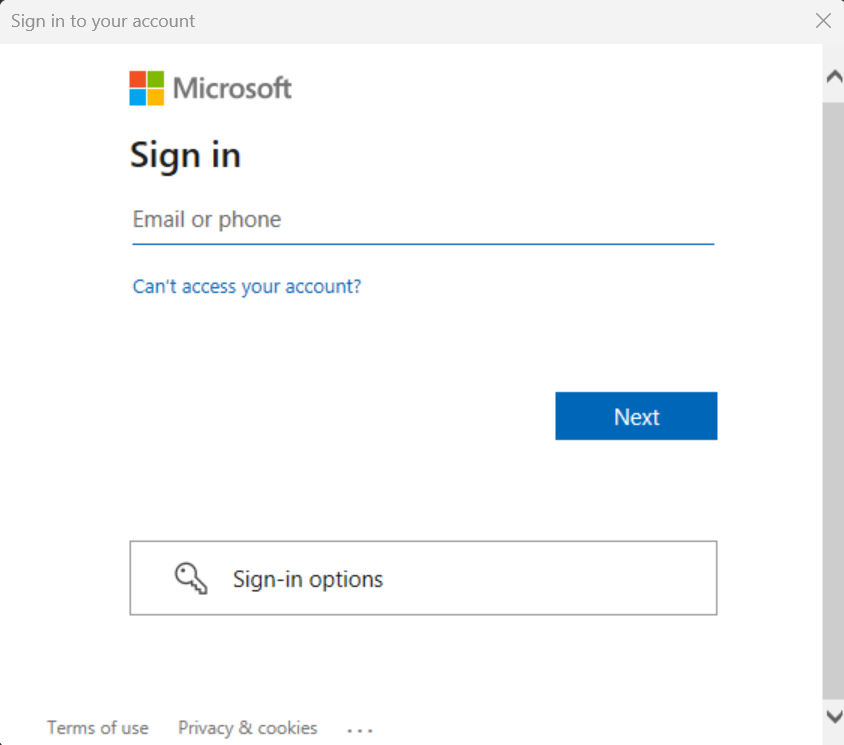This screenshot has height=745, width=844.
Task: Click the window title text in title bar
Action: pos(103,21)
